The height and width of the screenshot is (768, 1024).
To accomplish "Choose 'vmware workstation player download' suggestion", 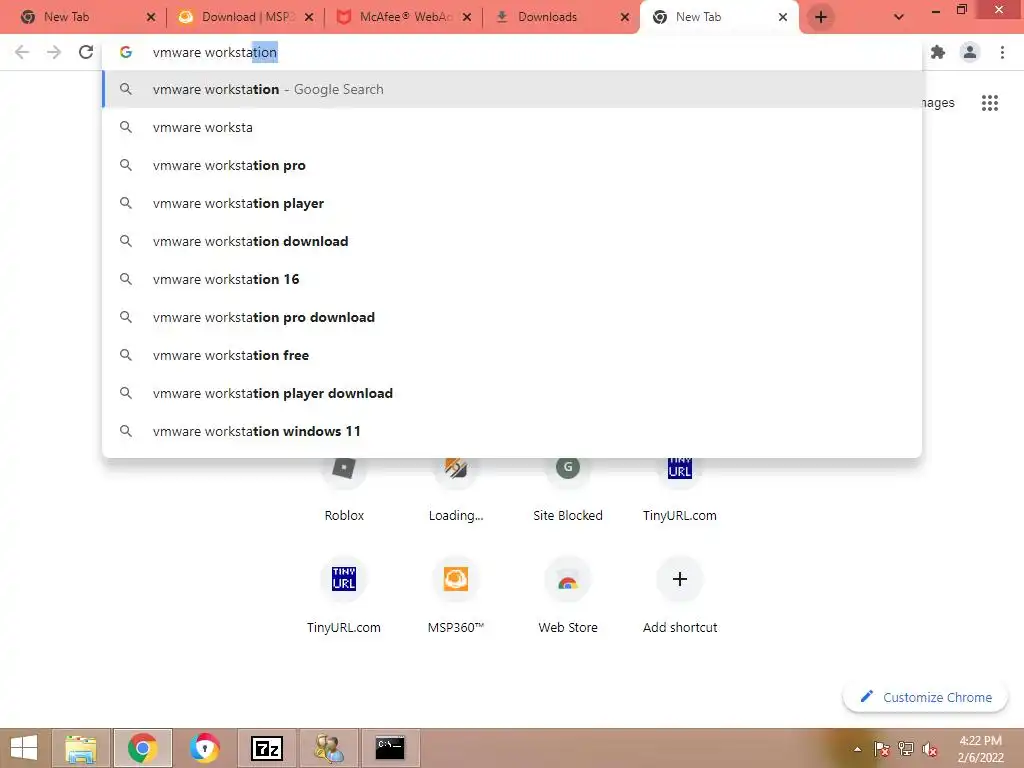I will [512, 393].
